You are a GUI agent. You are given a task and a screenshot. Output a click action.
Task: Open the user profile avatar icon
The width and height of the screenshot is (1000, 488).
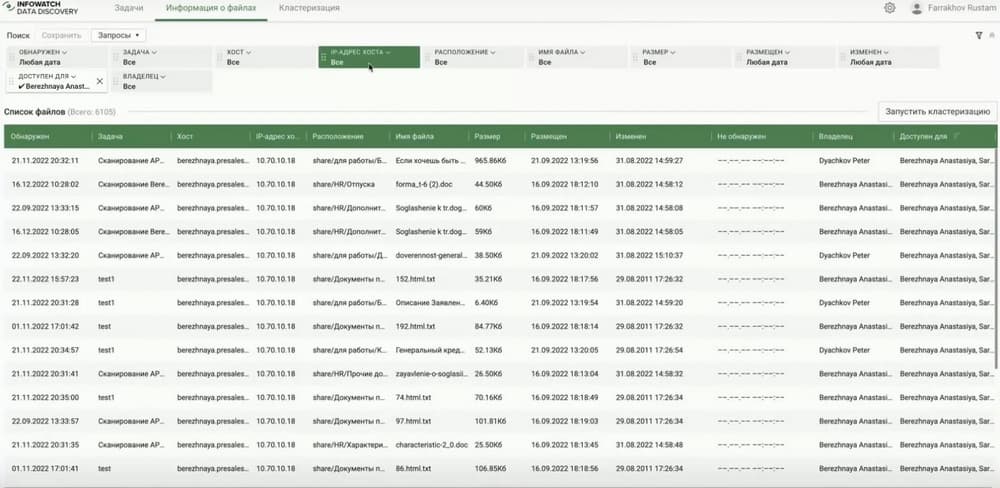917,8
